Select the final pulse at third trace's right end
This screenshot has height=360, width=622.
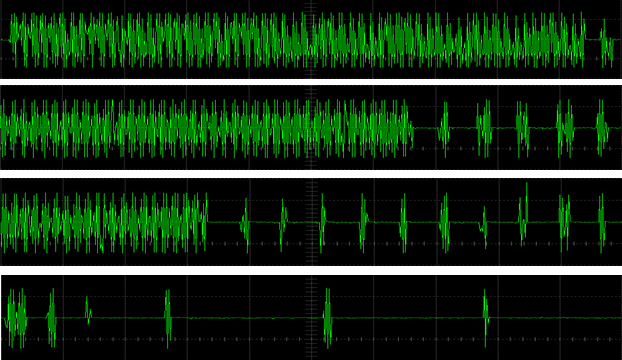(602, 223)
